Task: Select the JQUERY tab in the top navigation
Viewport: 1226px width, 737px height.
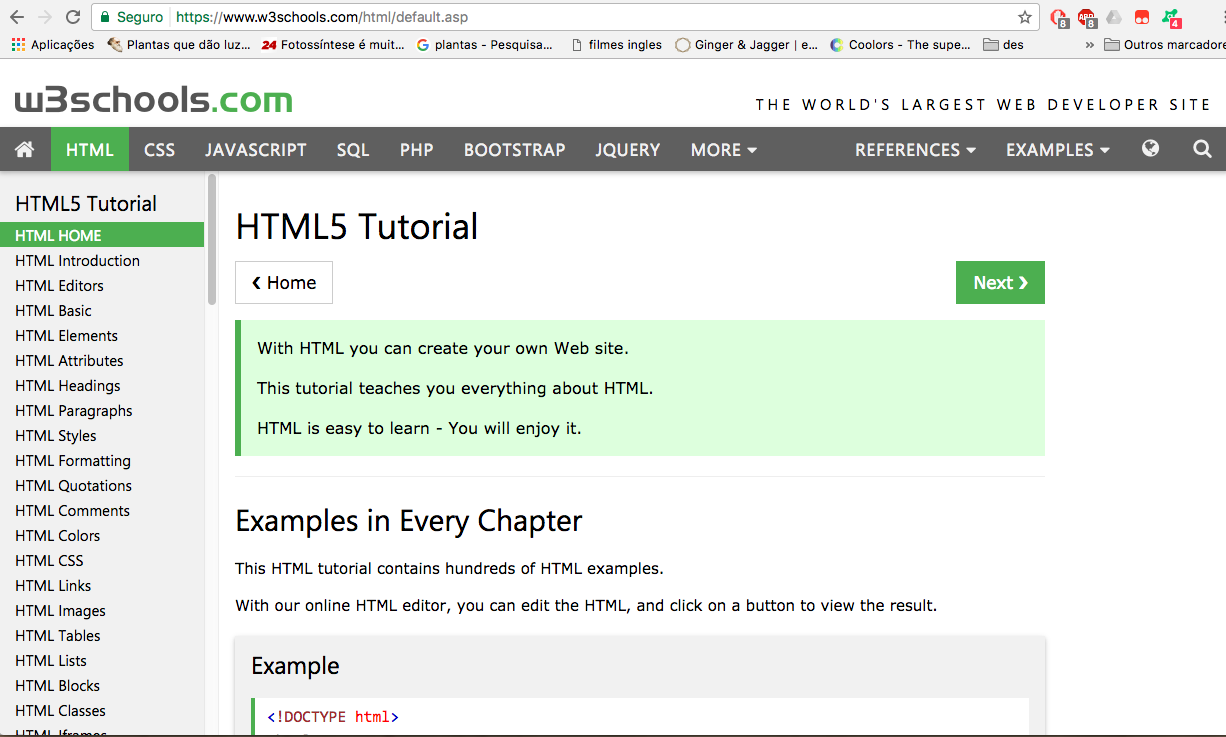Action: point(628,149)
